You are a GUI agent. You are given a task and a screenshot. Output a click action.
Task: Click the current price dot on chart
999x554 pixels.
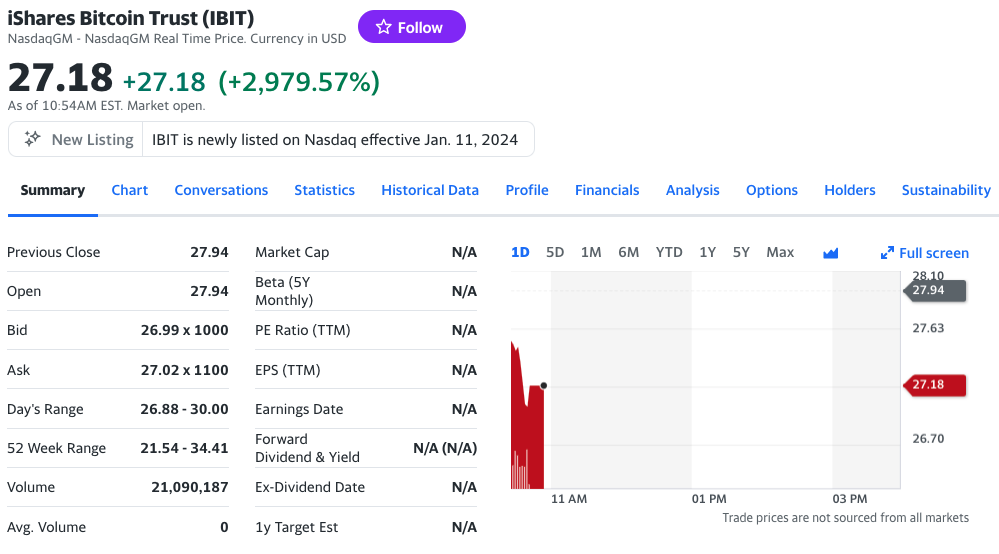(x=543, y=385)
